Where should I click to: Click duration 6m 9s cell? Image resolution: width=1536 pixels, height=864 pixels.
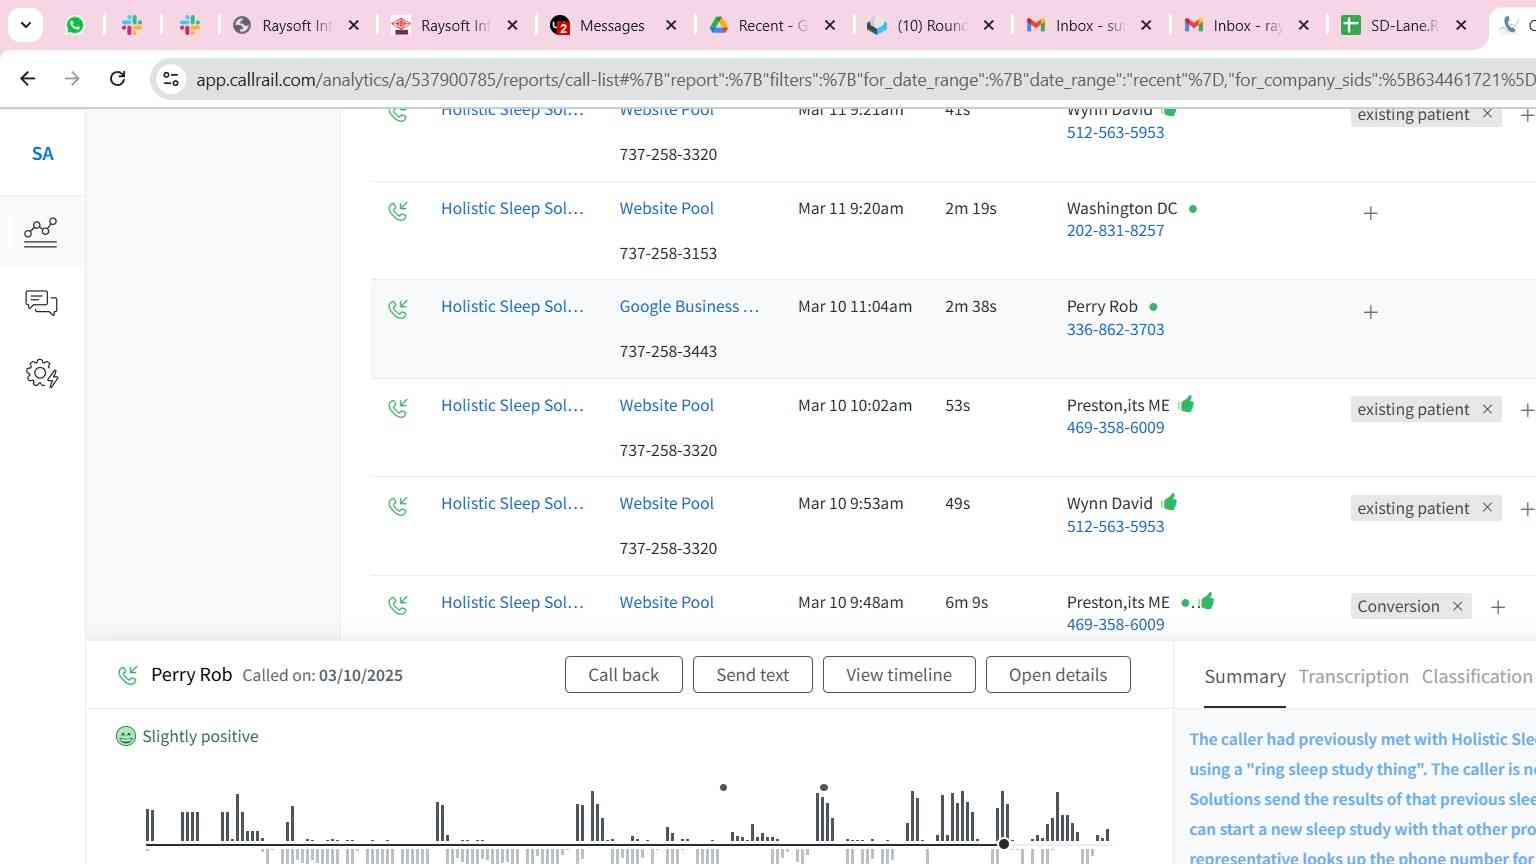coord(966,602)
